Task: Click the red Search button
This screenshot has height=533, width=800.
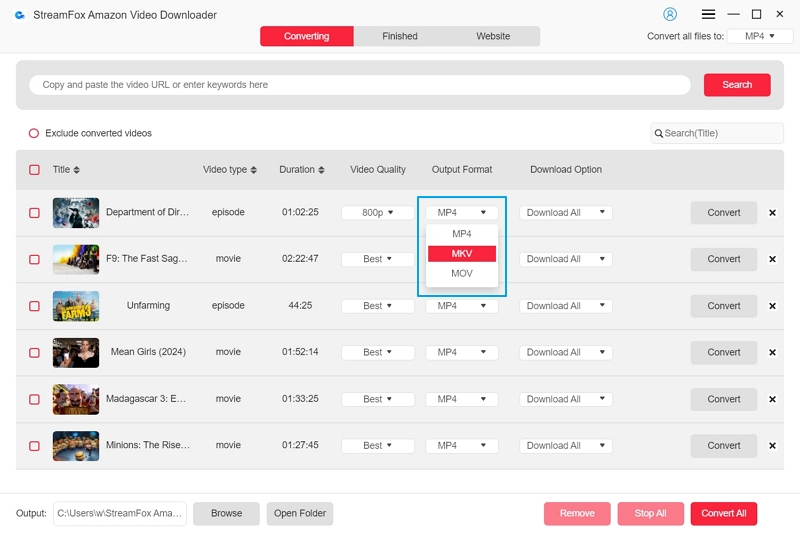Action: [737, 85]
